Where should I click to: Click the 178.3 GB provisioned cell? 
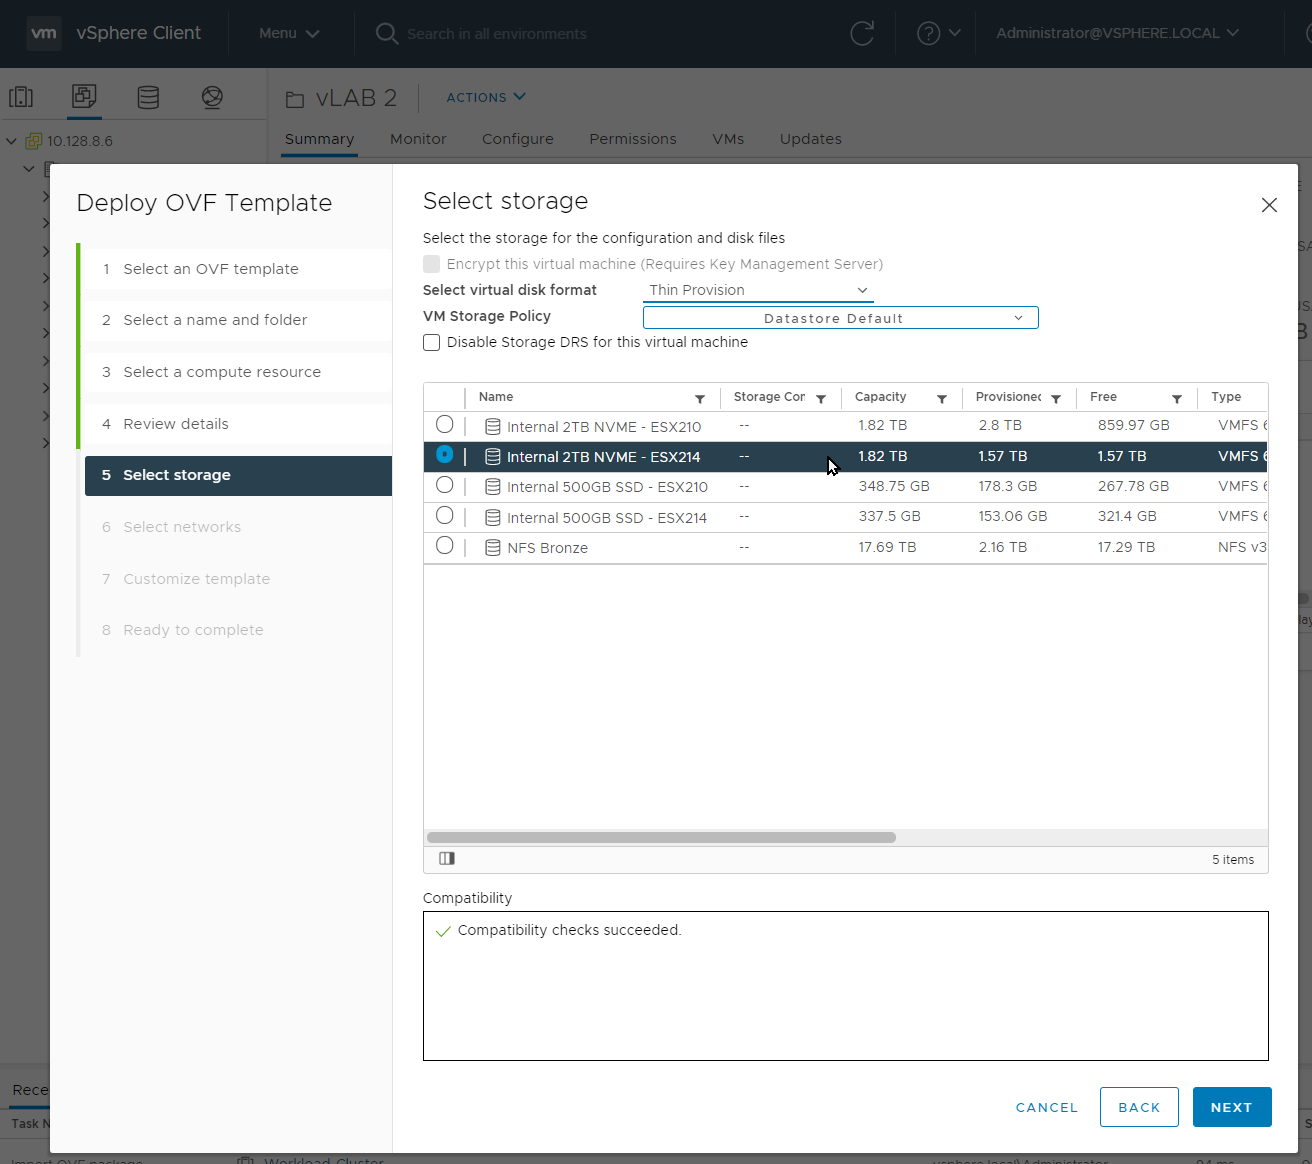[x=1007, y=486]
